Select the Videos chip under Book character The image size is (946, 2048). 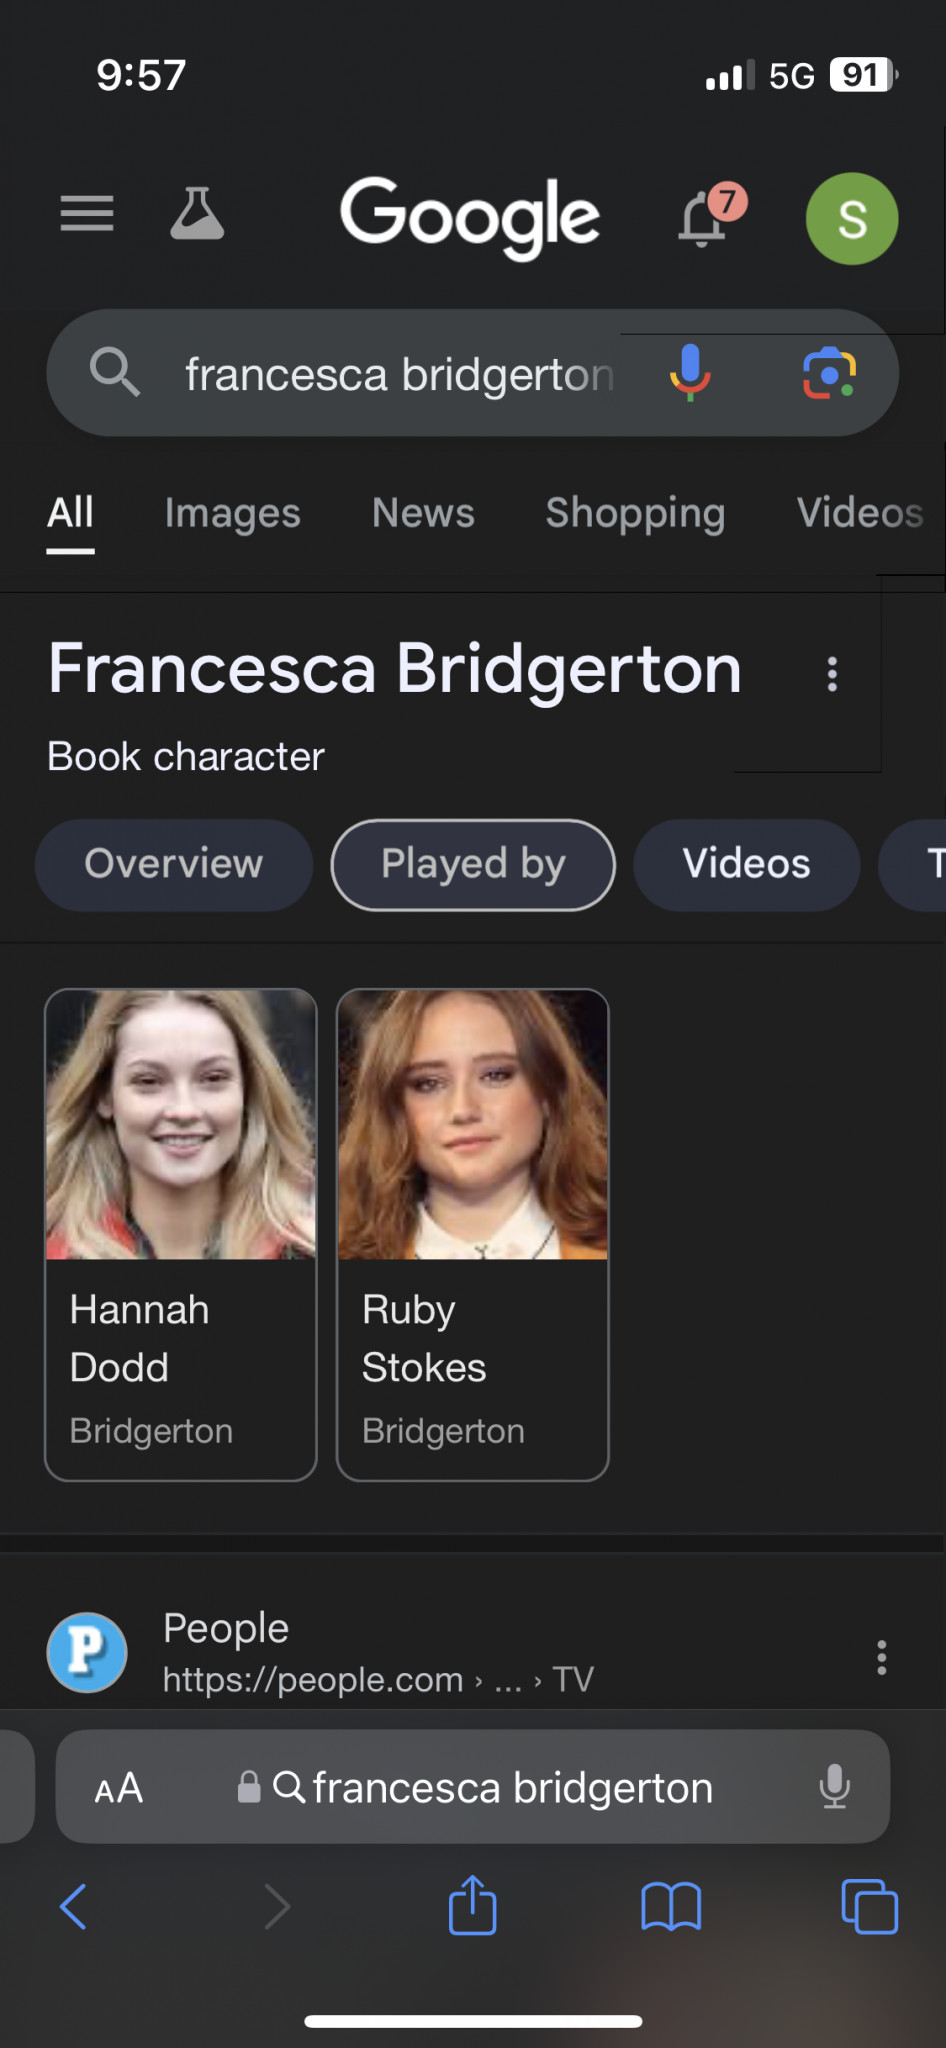746,864
